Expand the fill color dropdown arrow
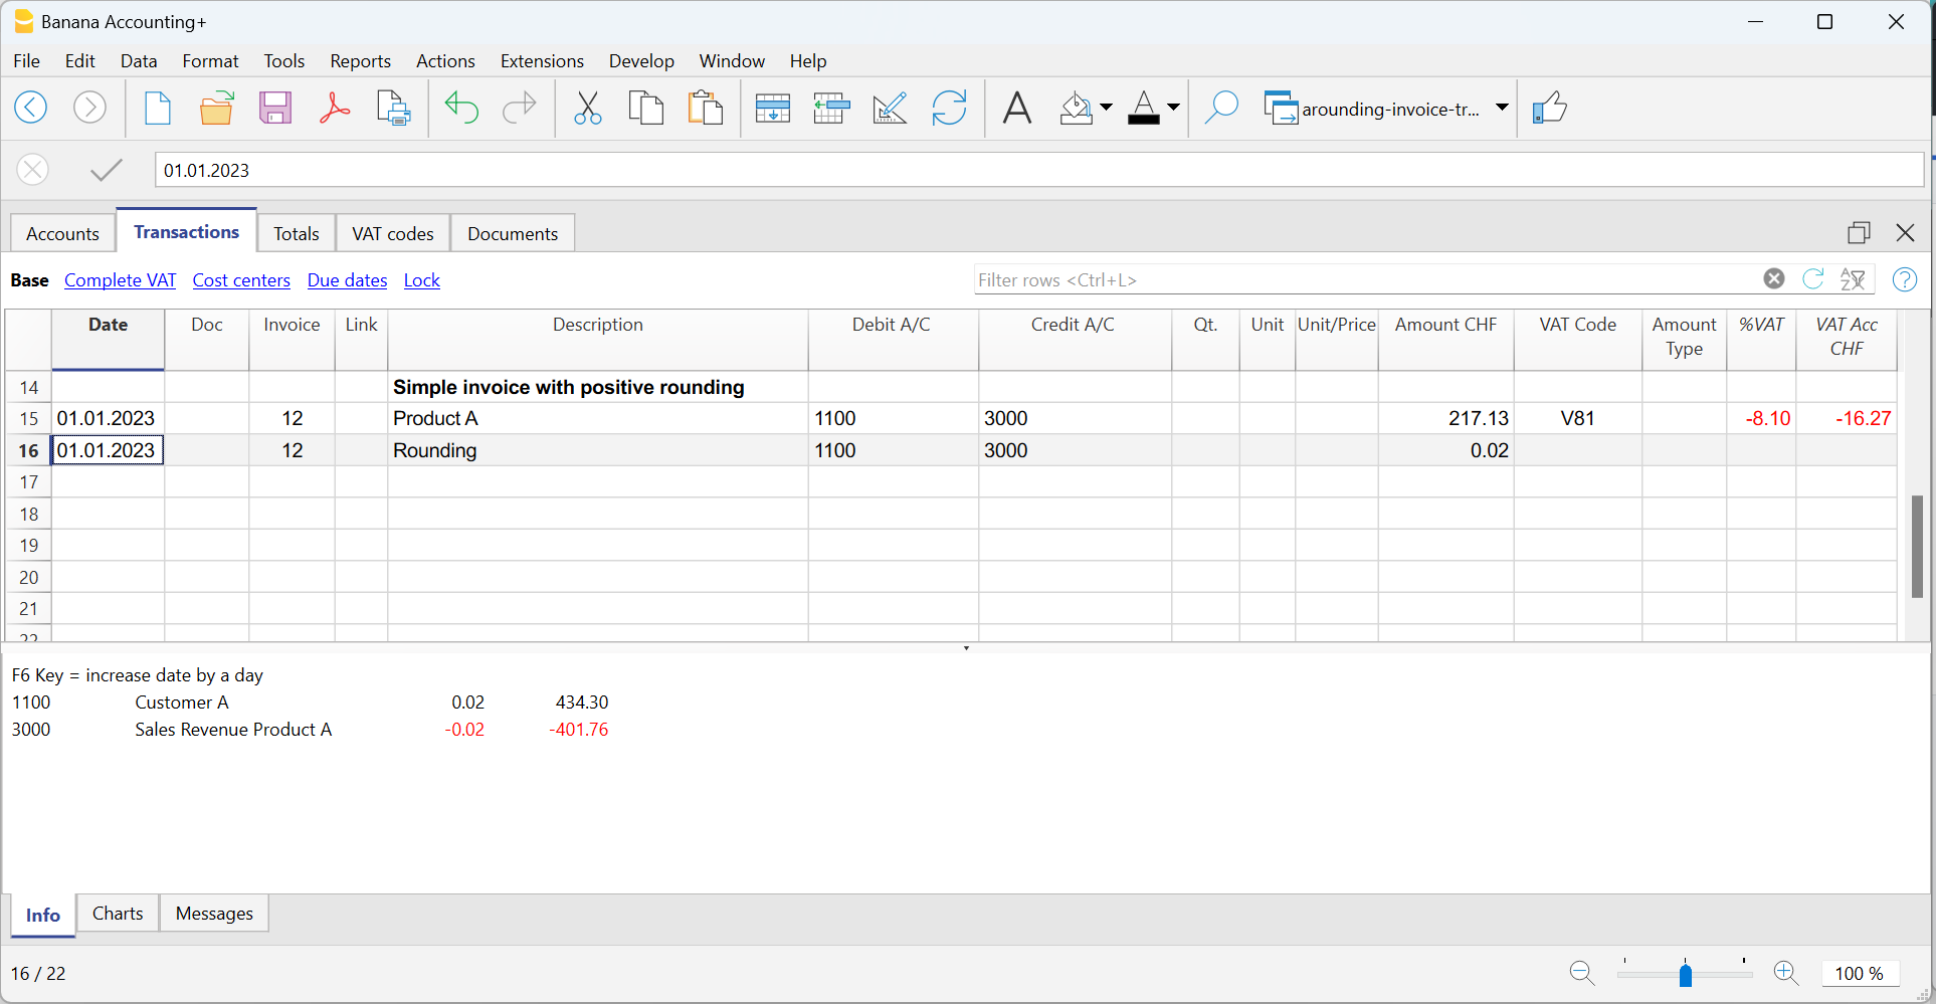Viewport: 1936px width, 1004px height. (1106, 108)
